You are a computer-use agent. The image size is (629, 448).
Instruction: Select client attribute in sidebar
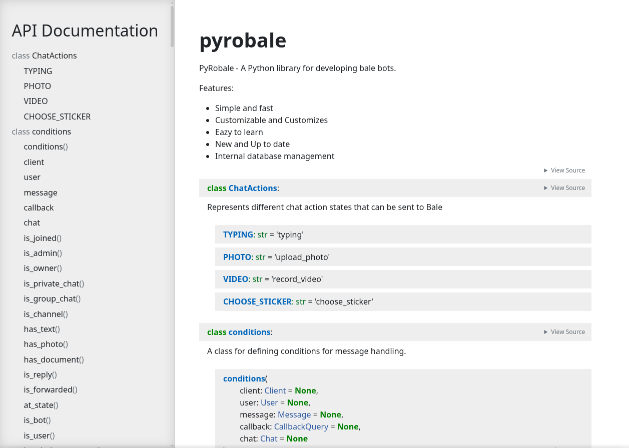pos(34,162)
